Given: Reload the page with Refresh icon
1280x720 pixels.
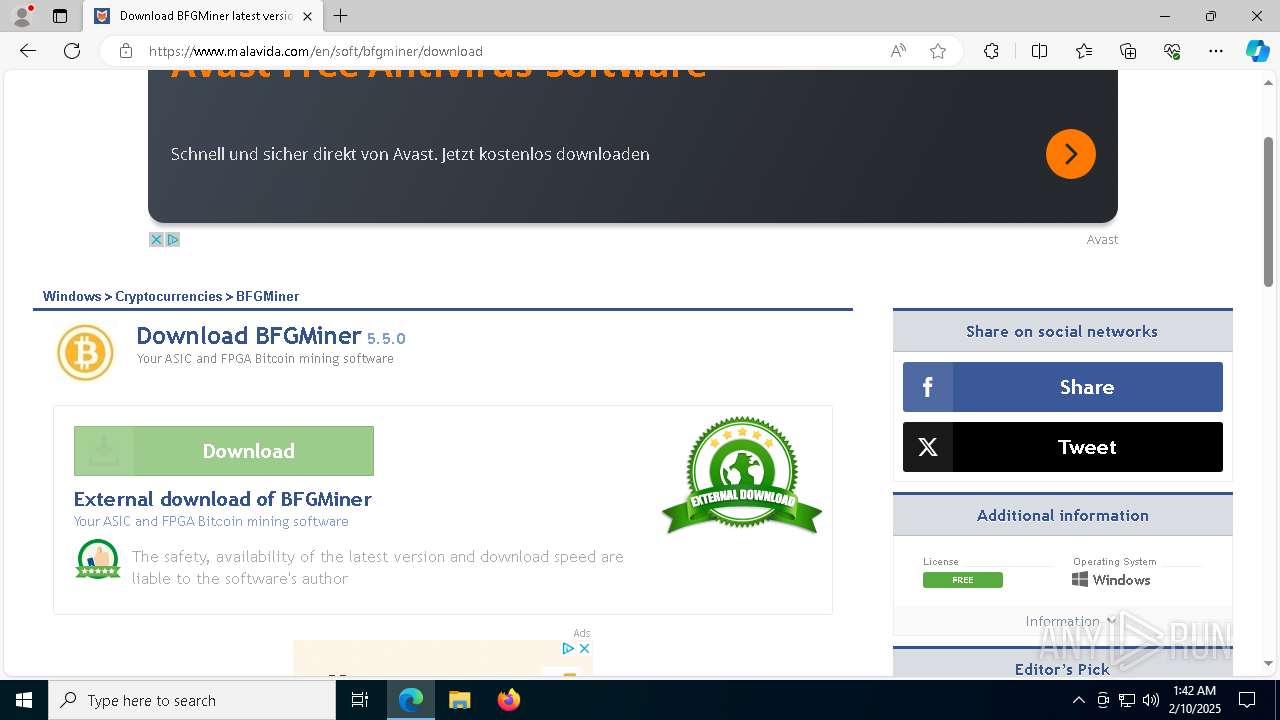Looking at the screenshot, I should [72, 51].
